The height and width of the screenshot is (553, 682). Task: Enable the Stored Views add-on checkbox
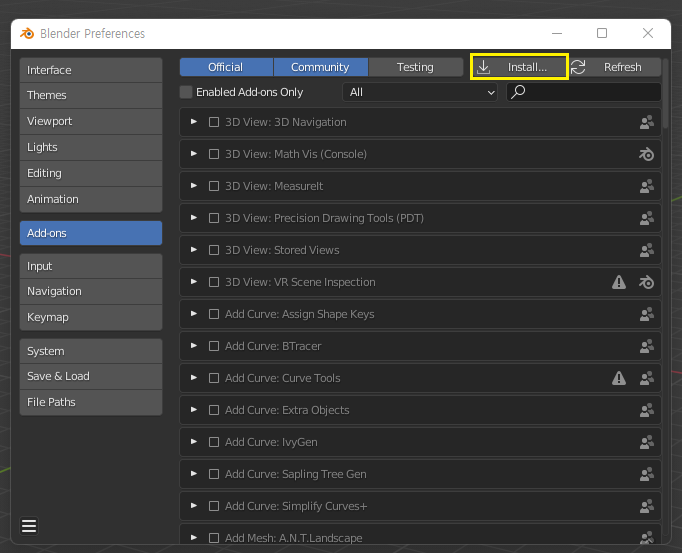point(214,250)
